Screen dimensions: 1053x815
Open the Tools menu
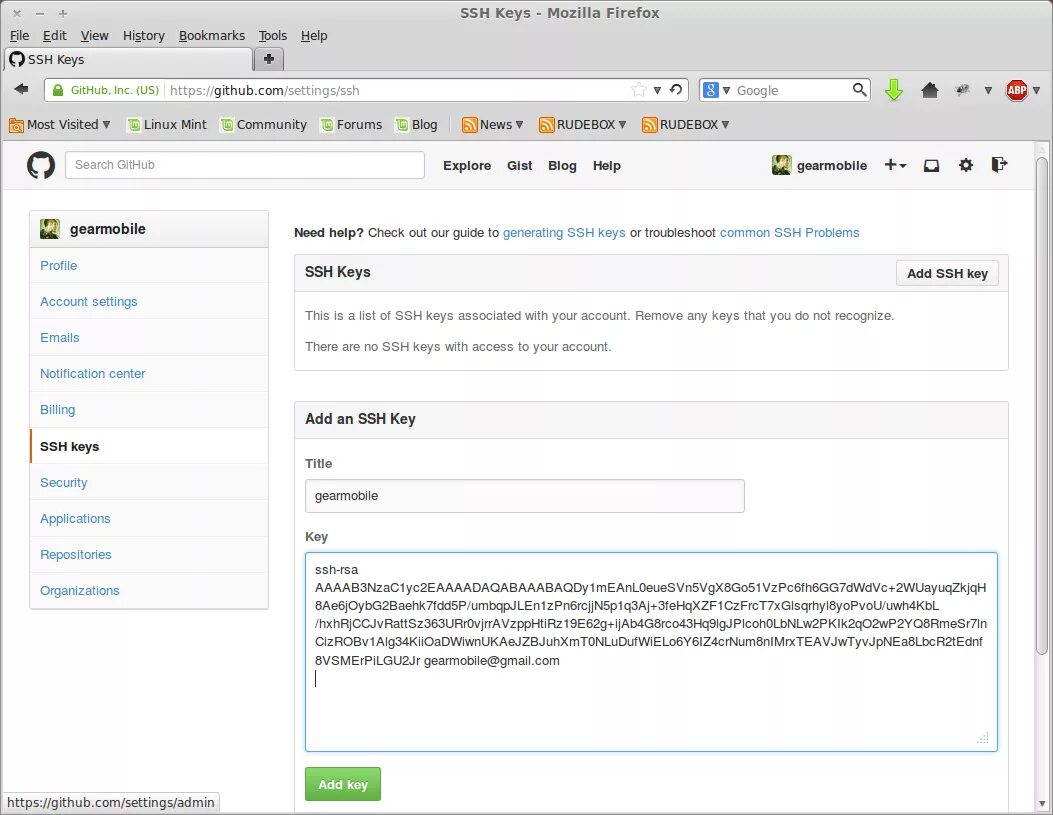[x=273, y=36]
